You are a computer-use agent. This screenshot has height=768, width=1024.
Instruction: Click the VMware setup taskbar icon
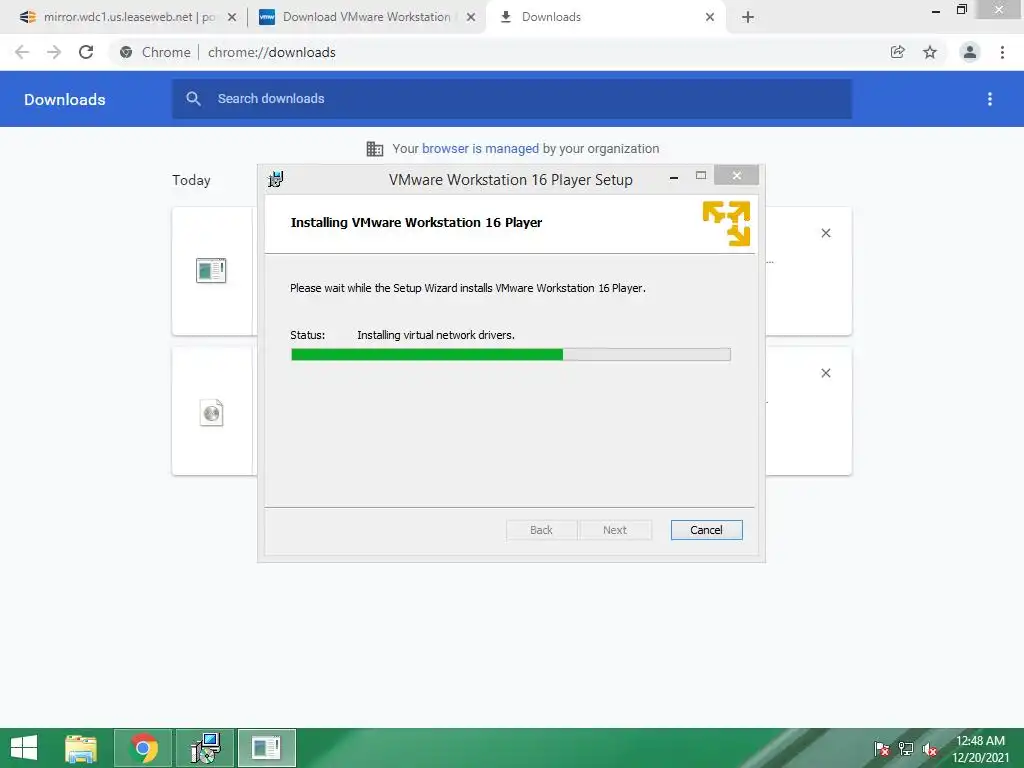pyautogui.click(x=266, y=748)
